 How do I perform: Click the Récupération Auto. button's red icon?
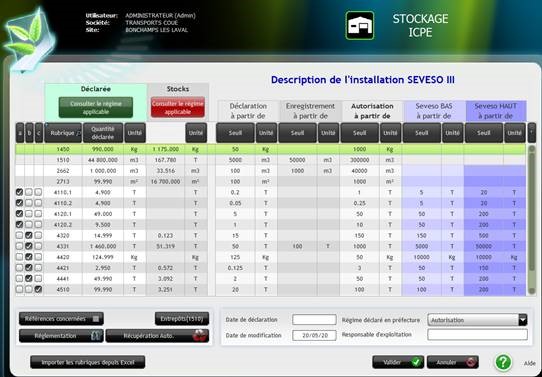pos(200,336)
